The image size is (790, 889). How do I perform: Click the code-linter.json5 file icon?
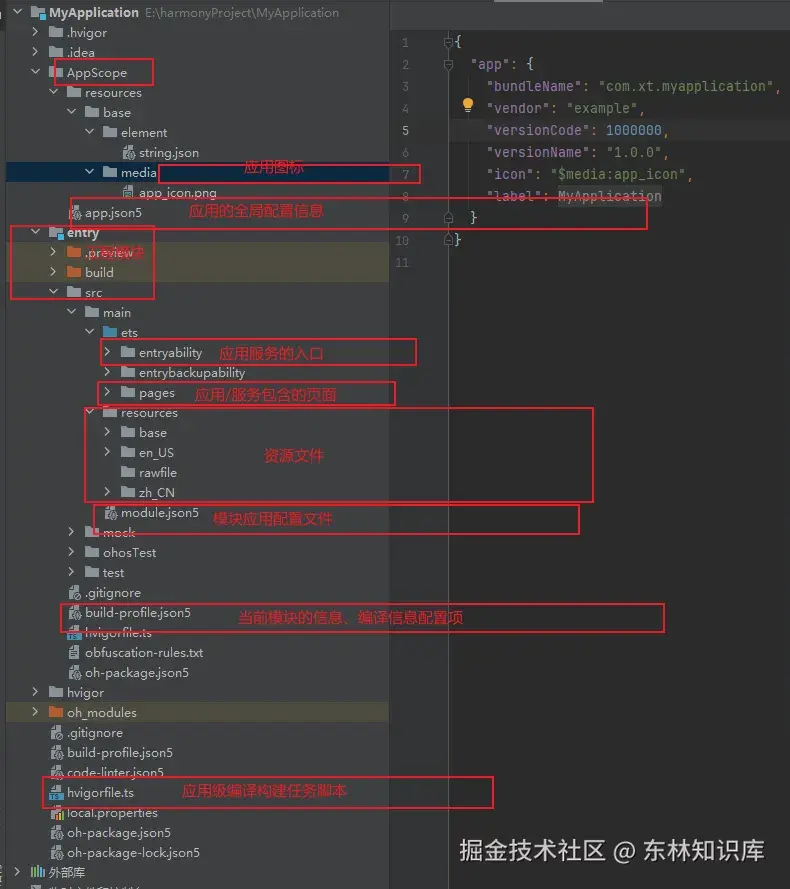click(57, 772)
